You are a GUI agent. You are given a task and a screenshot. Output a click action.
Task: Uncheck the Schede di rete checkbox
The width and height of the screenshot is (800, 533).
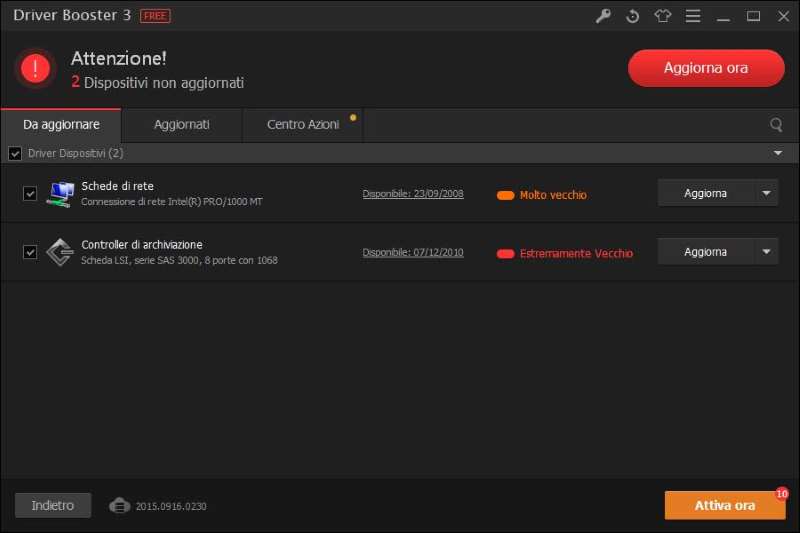click(x=30, y=194)
